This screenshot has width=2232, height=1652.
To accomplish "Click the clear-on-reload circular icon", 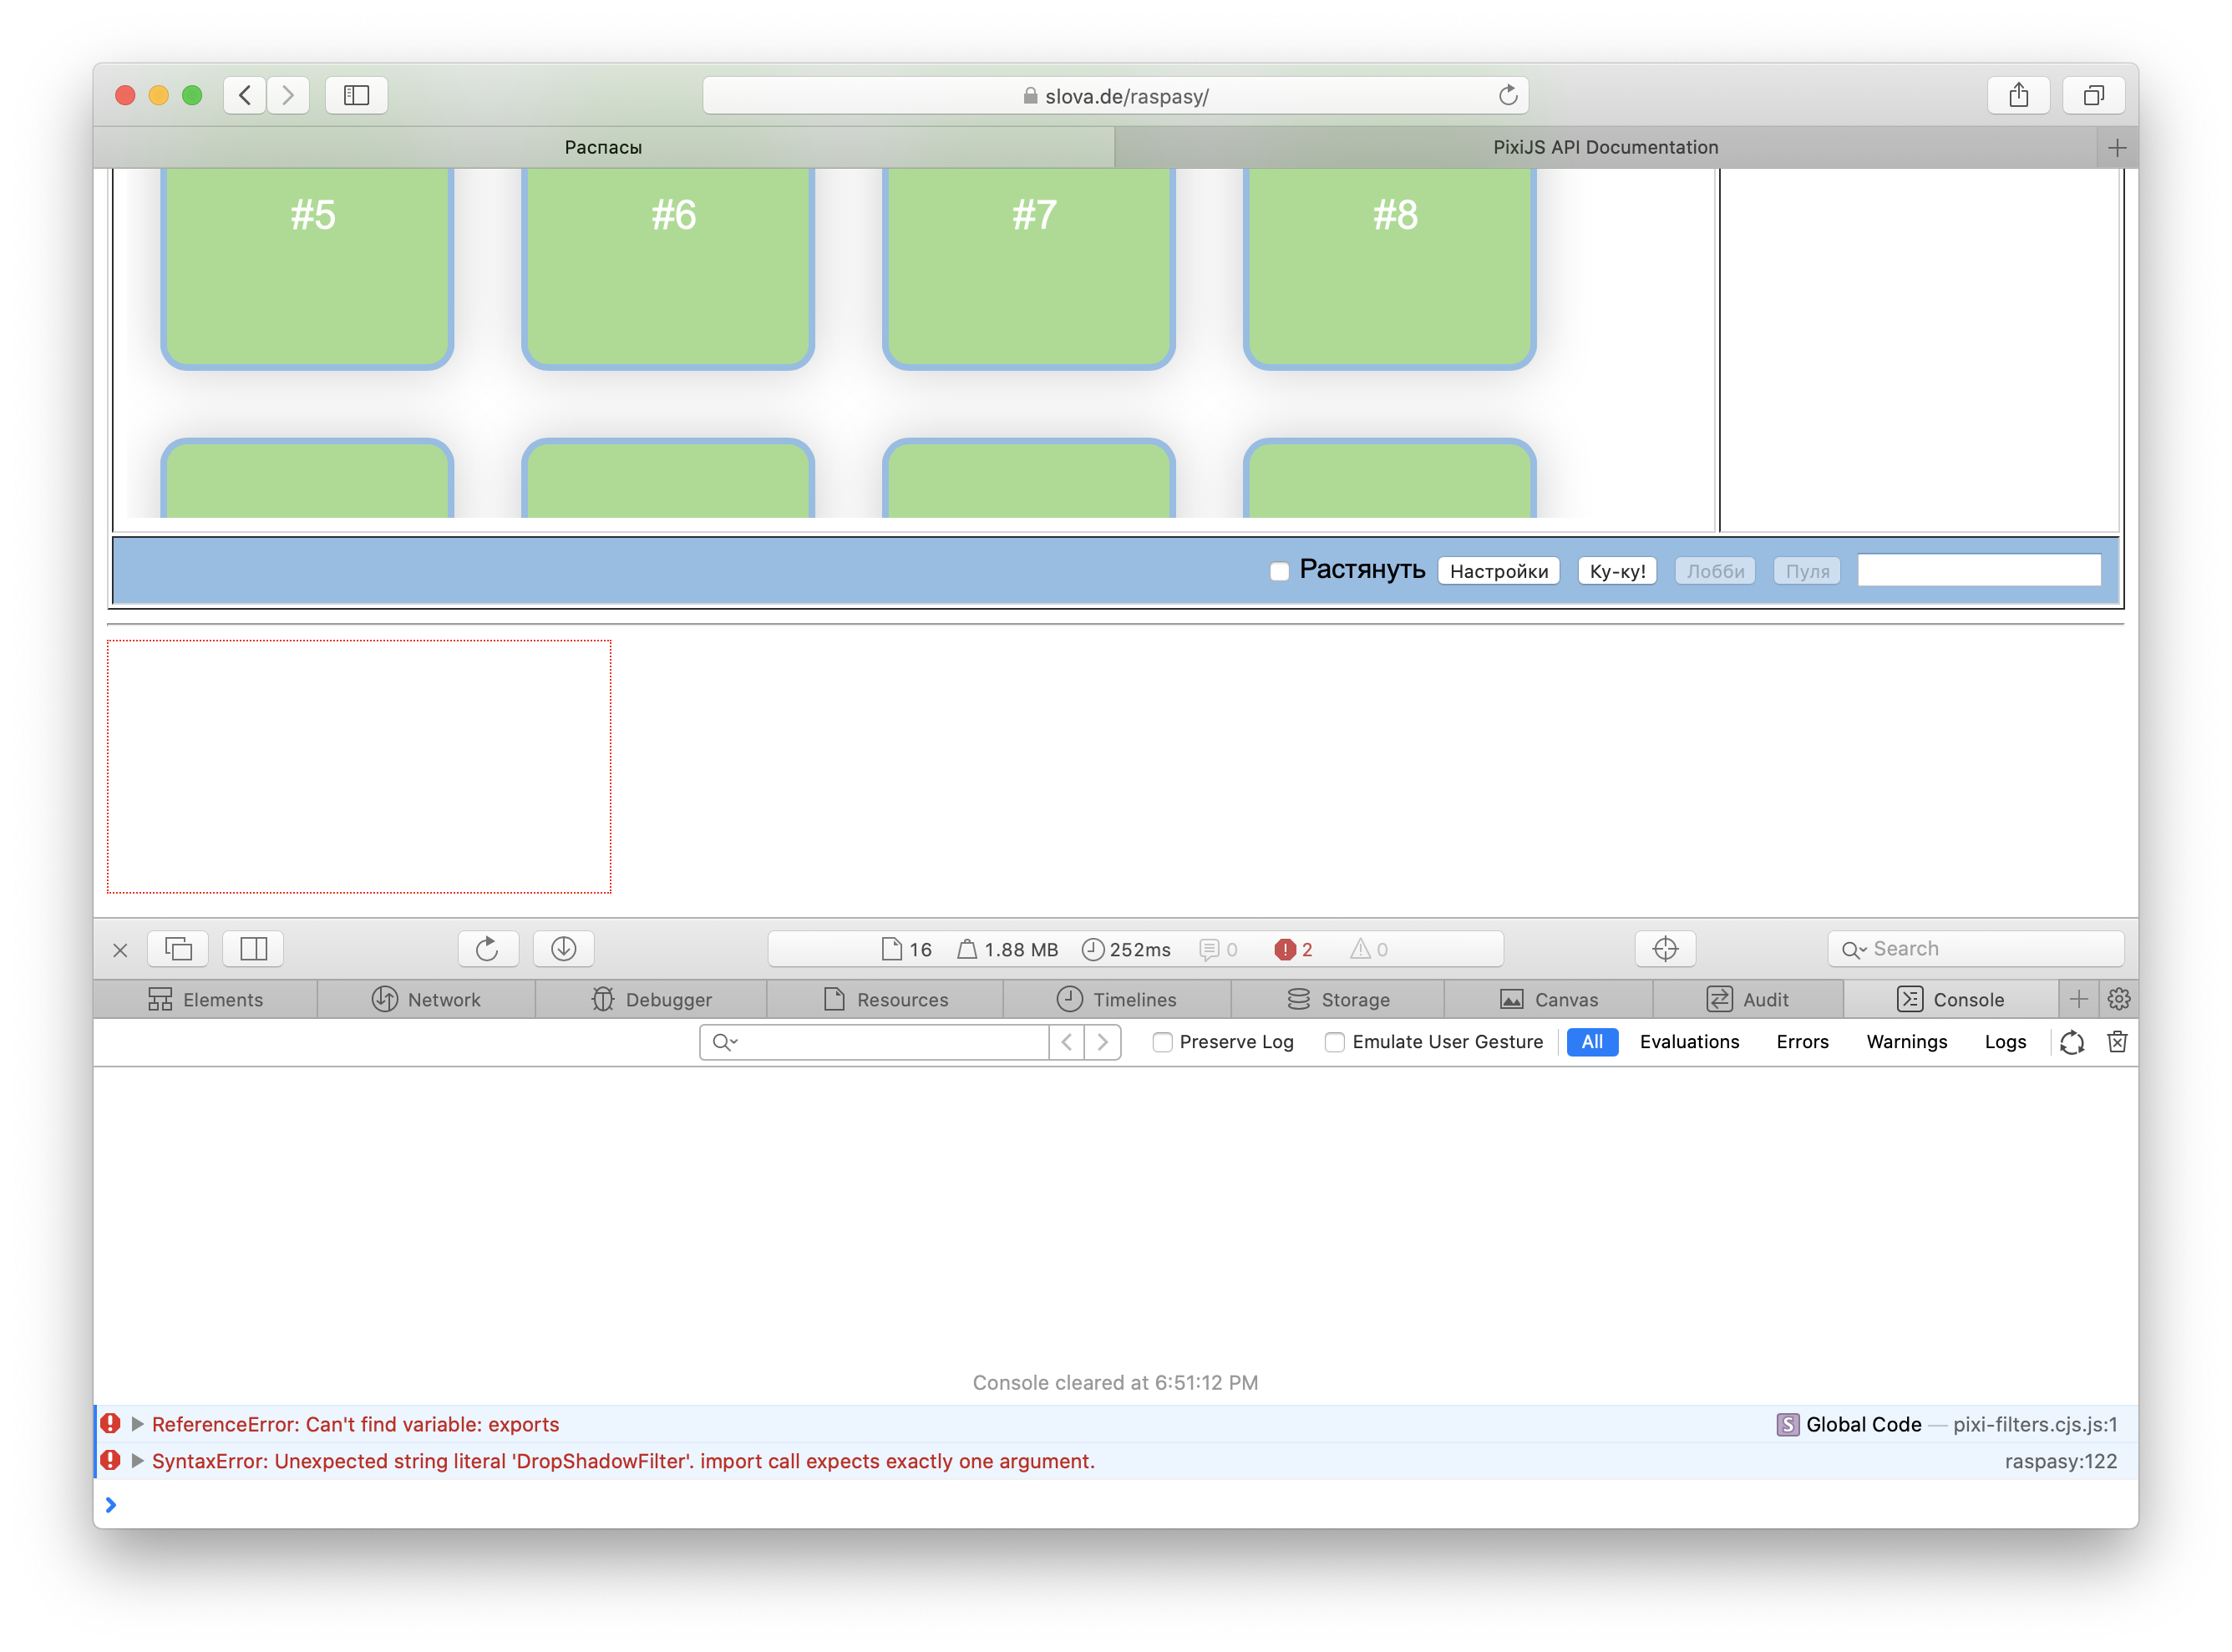I will click(x=2071, y=1041).
